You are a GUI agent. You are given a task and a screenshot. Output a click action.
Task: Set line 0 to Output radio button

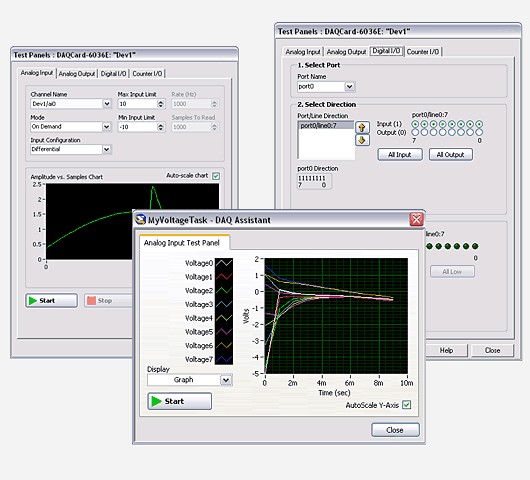(x=479, y=132)
